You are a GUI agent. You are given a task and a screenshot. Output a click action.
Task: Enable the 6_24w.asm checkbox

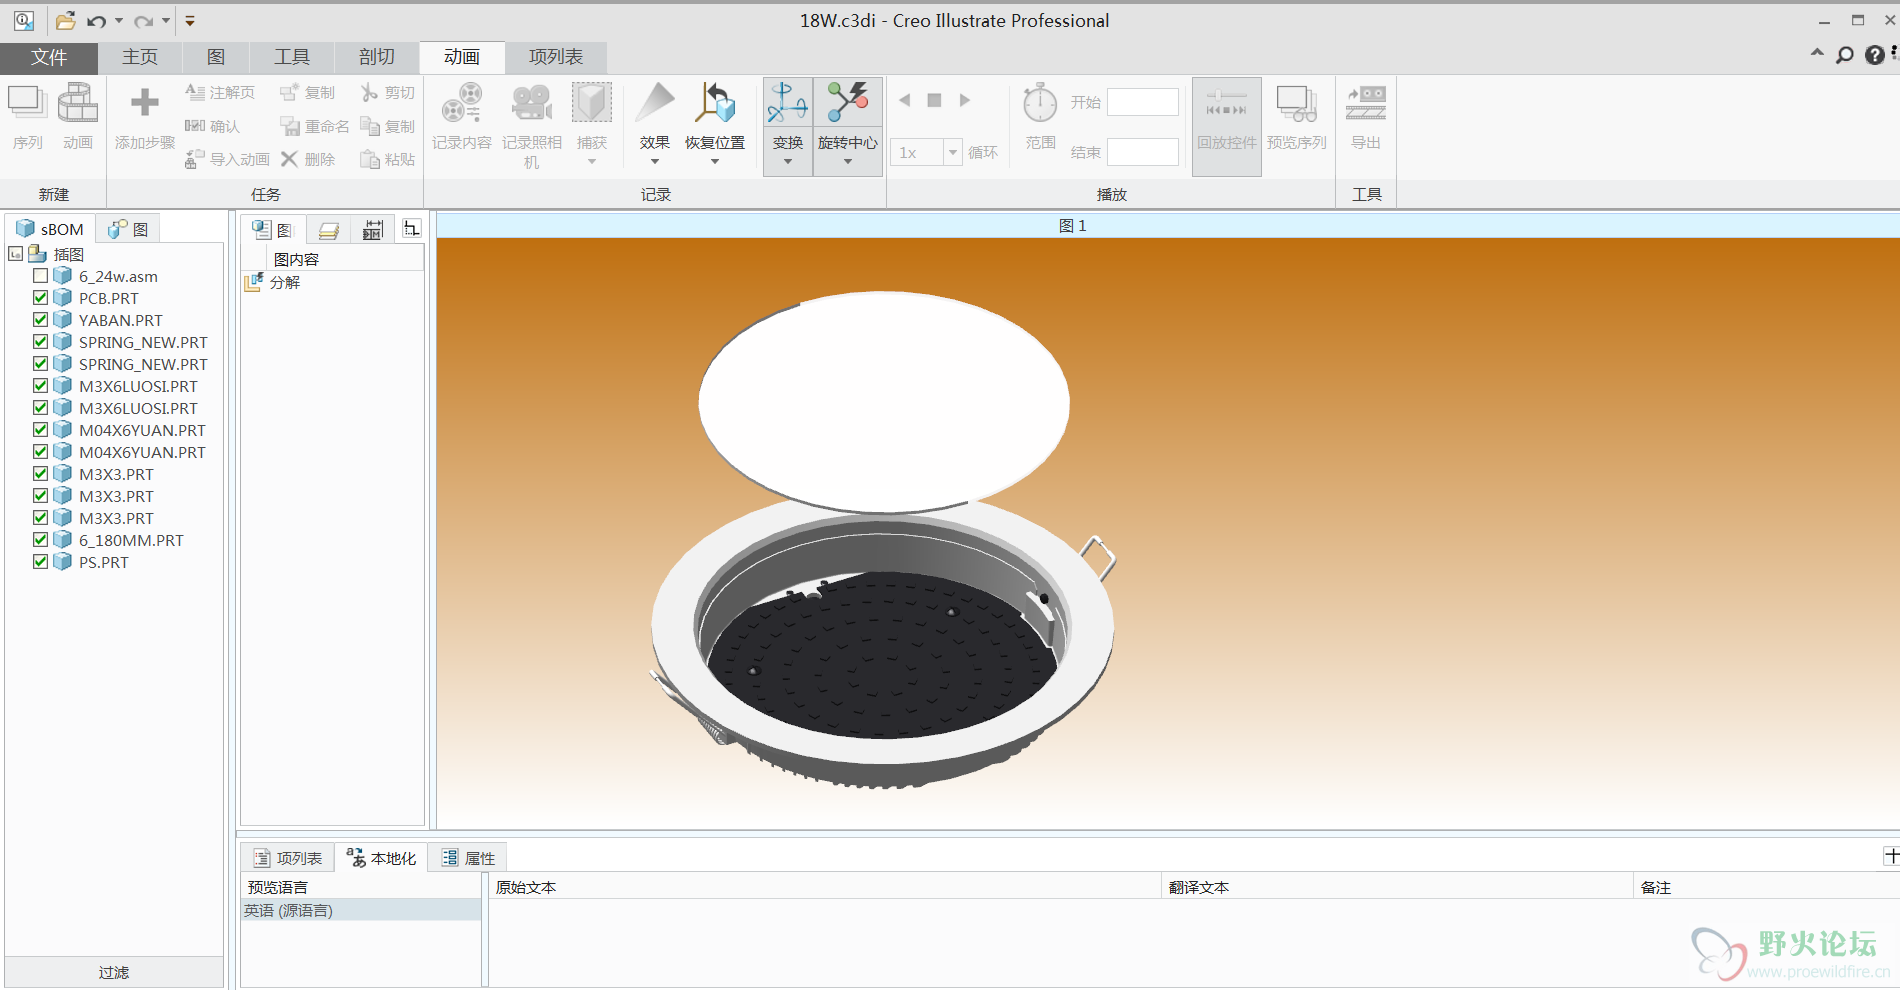coord(40,276)
